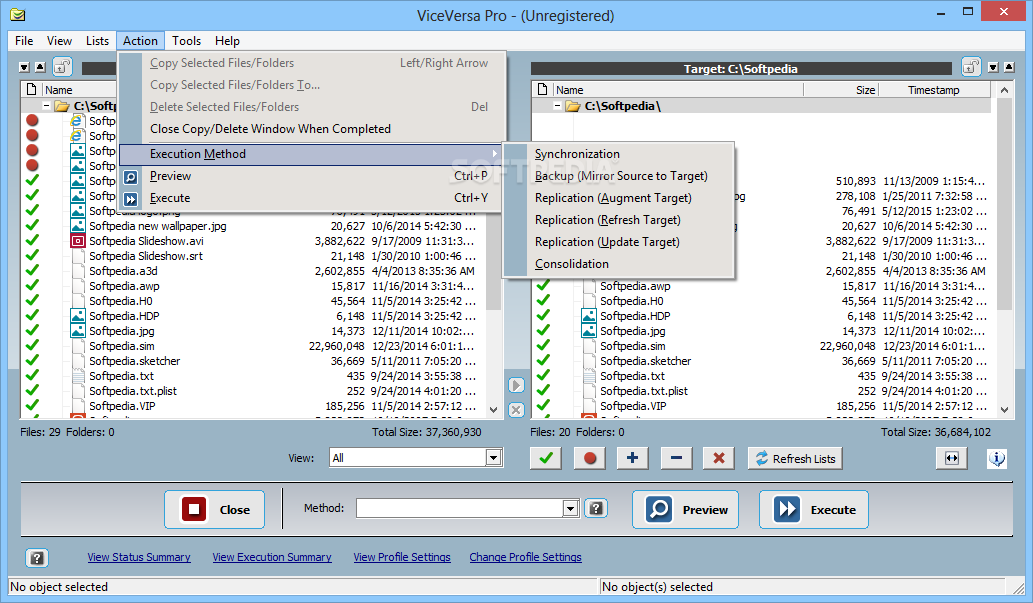Open the View Status Summary link

[x=139, y=558]
